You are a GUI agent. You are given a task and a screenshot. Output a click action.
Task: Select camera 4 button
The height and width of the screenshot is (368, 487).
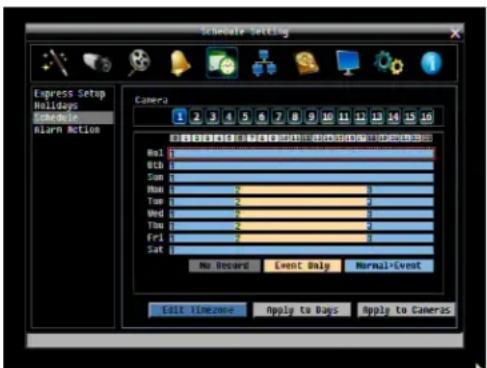(229, 117)
